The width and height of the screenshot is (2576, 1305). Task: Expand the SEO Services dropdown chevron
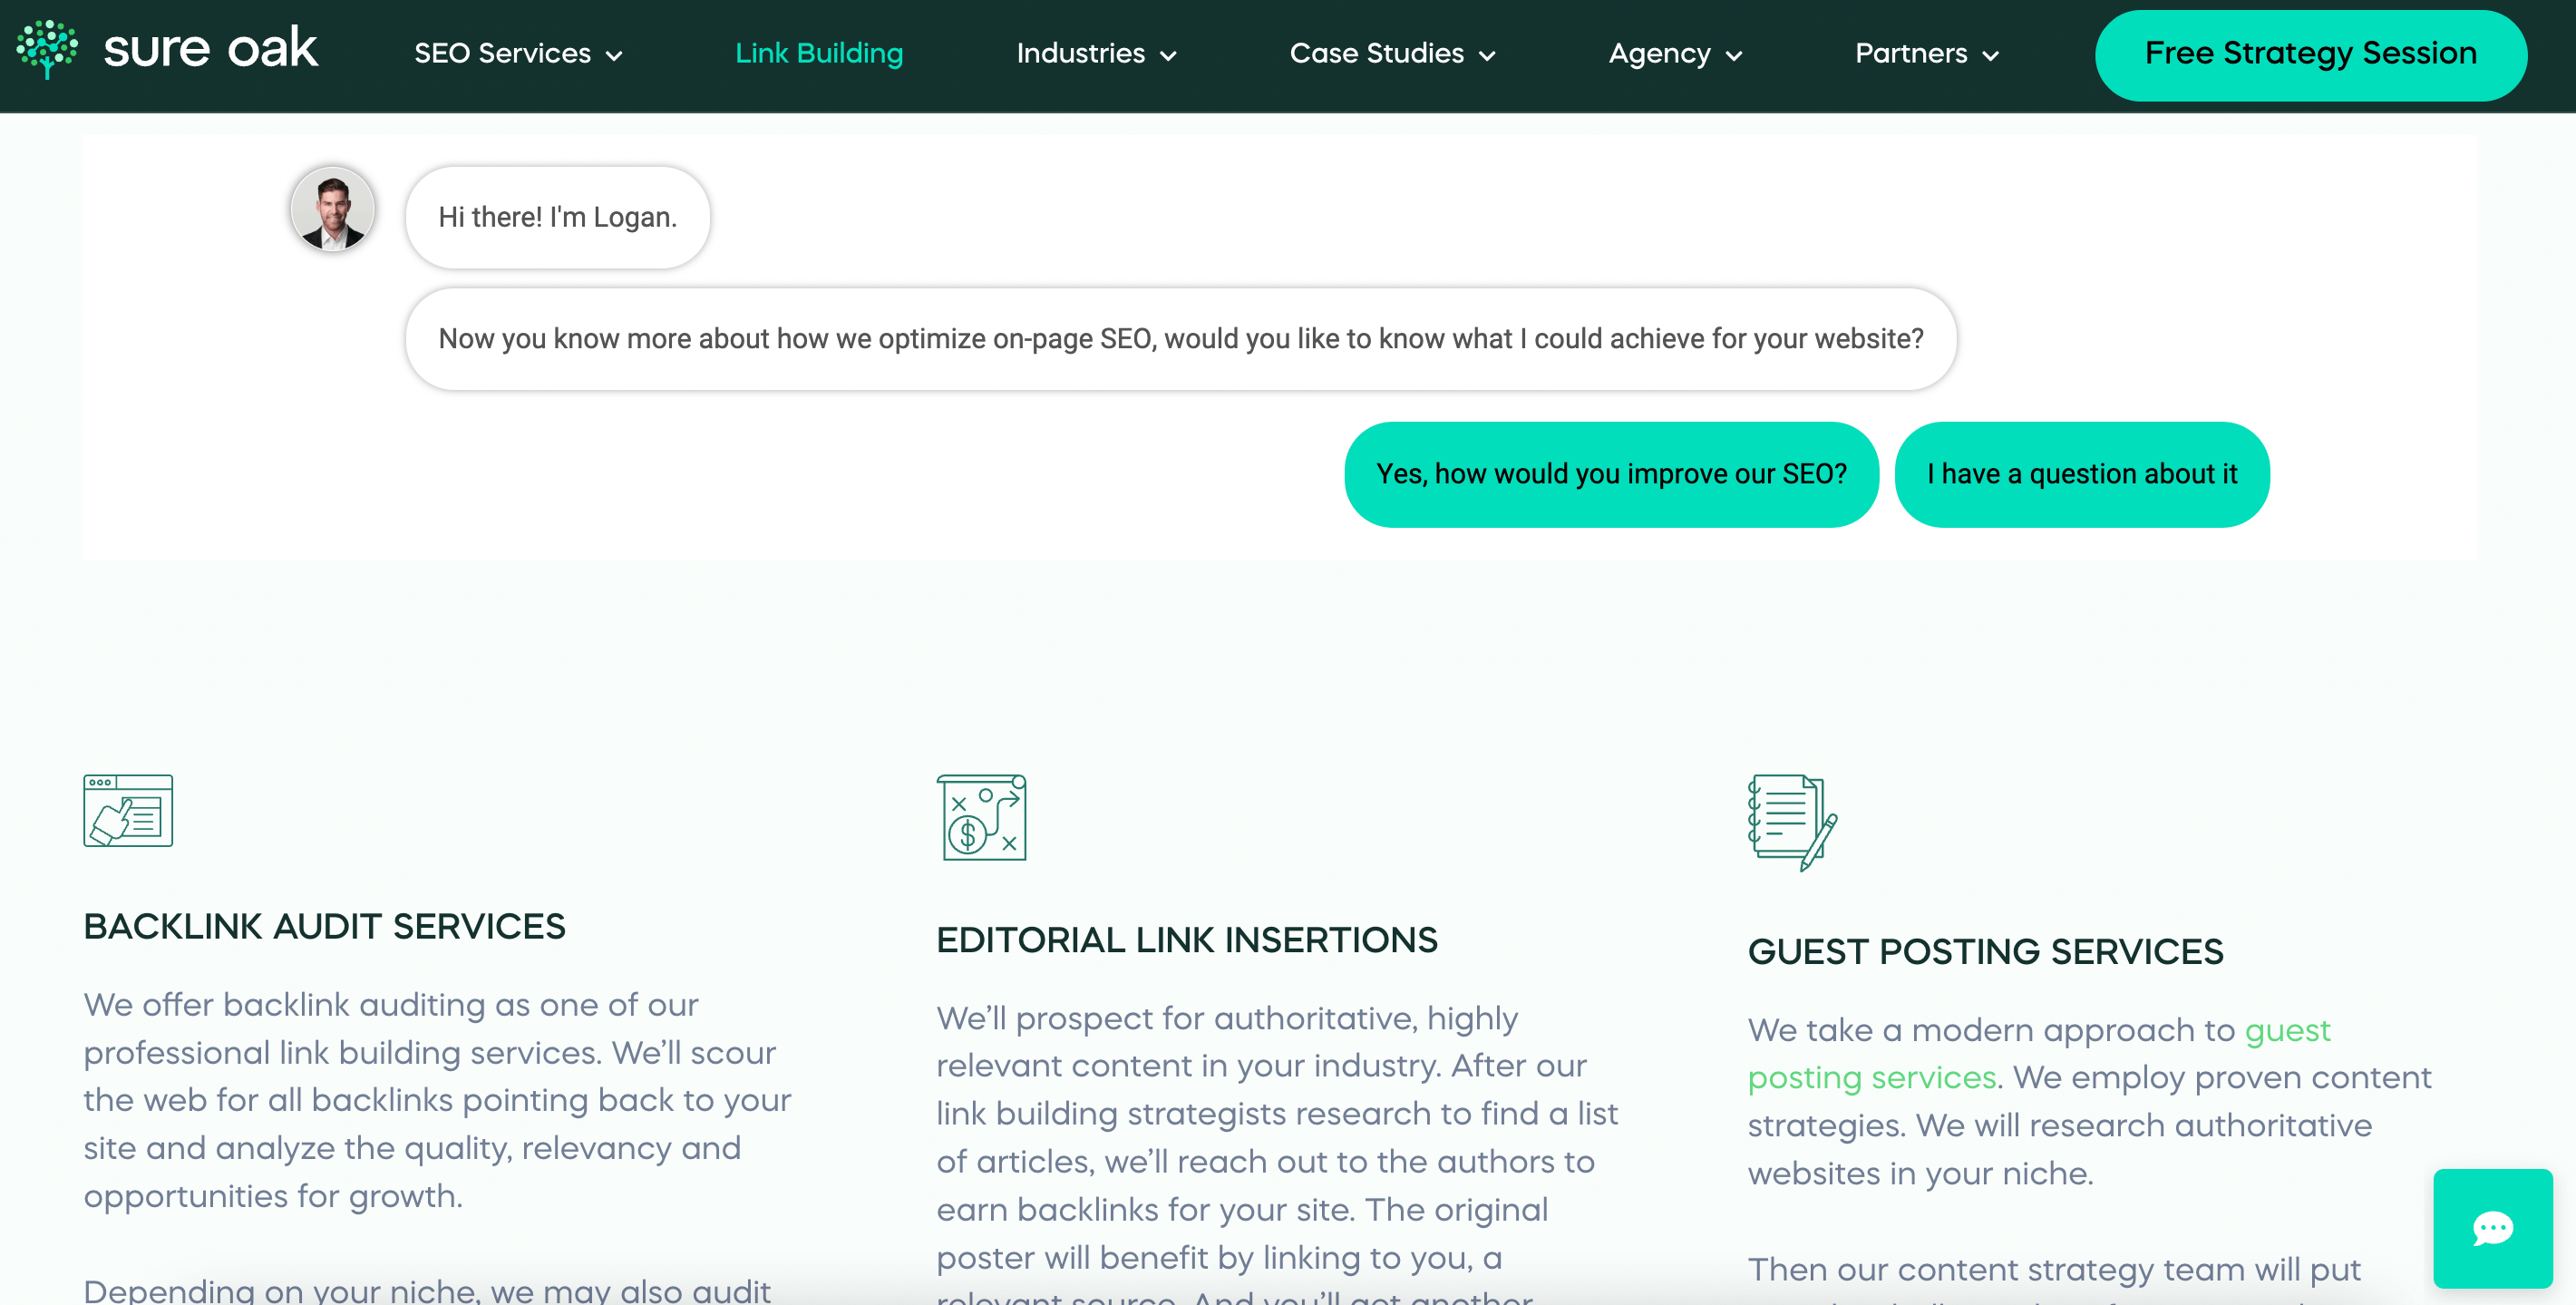click(615, 56)
